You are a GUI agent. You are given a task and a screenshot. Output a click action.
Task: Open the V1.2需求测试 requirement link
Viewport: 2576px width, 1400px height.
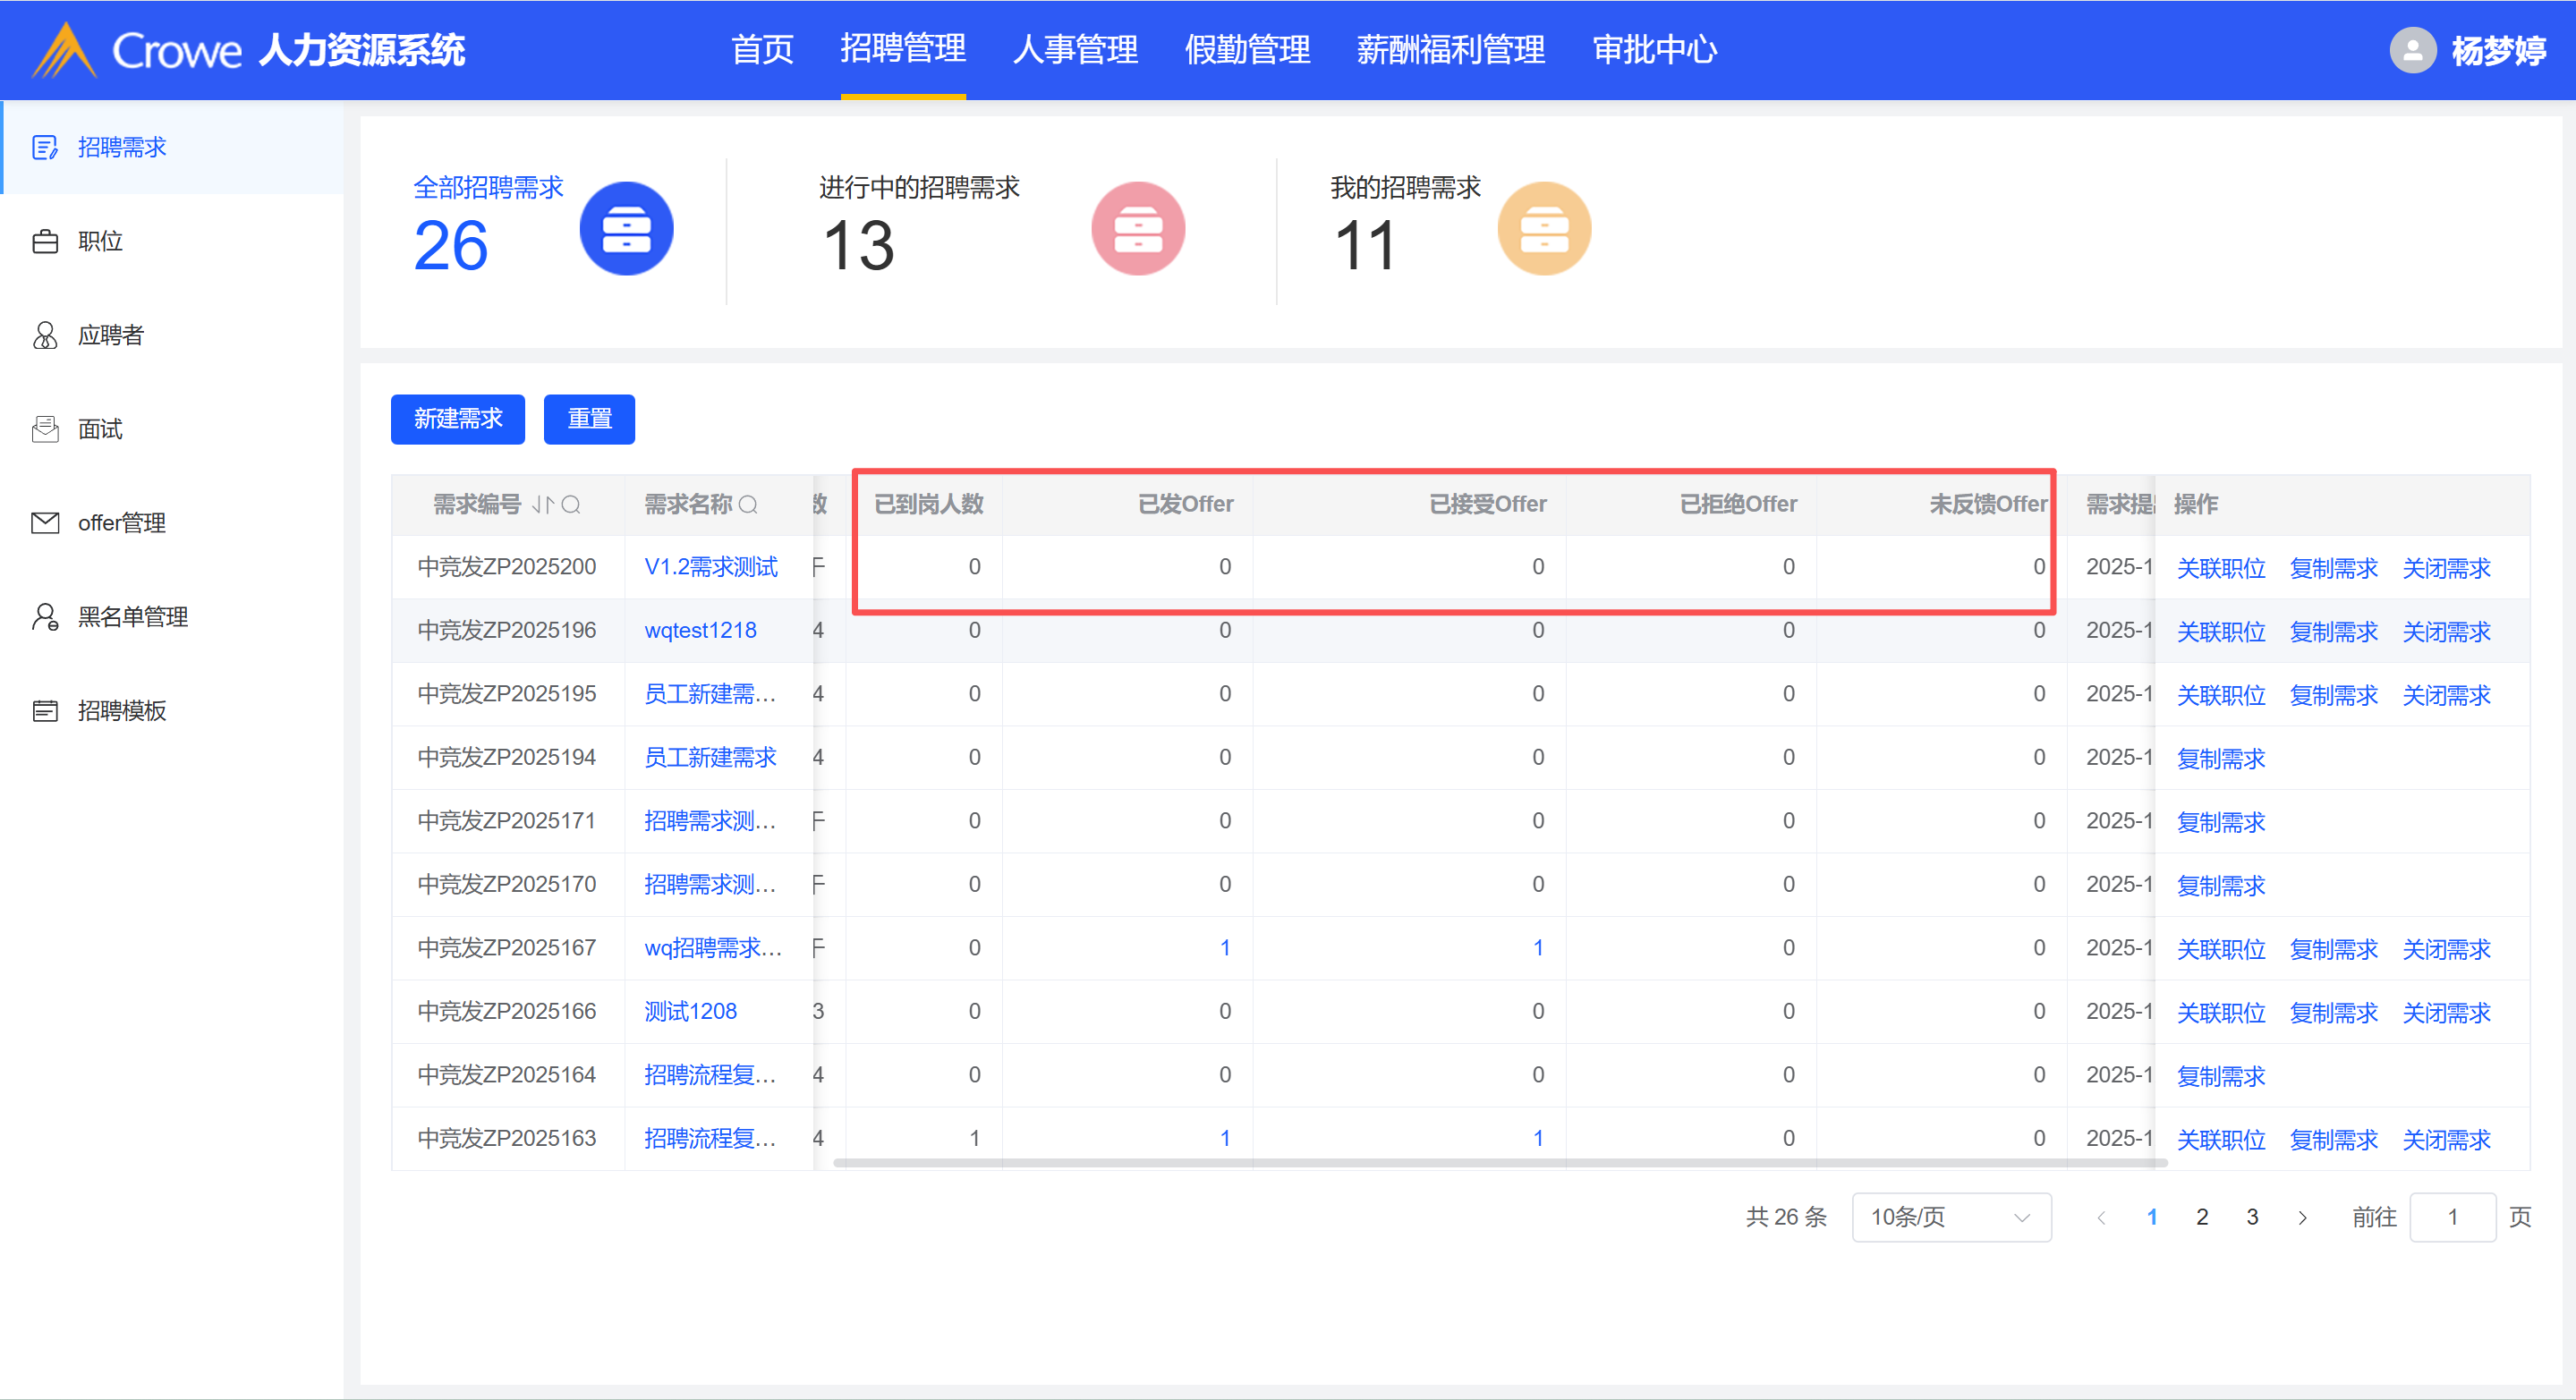[x=710, y=567]
